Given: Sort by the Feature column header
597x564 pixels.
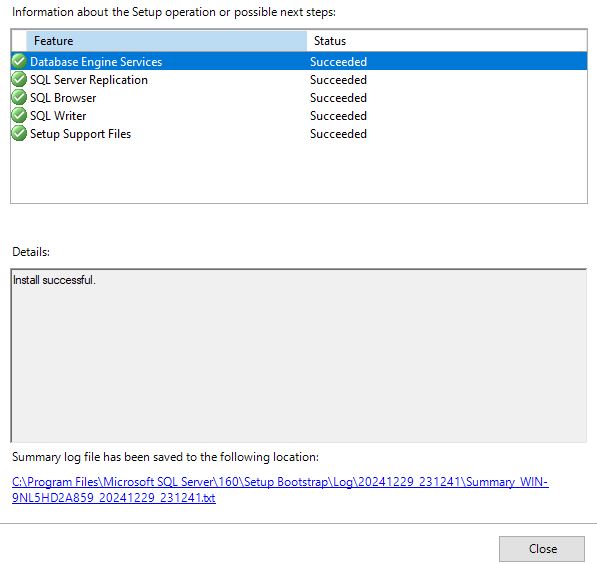Looking at the screenshot, I should (166, 41).
